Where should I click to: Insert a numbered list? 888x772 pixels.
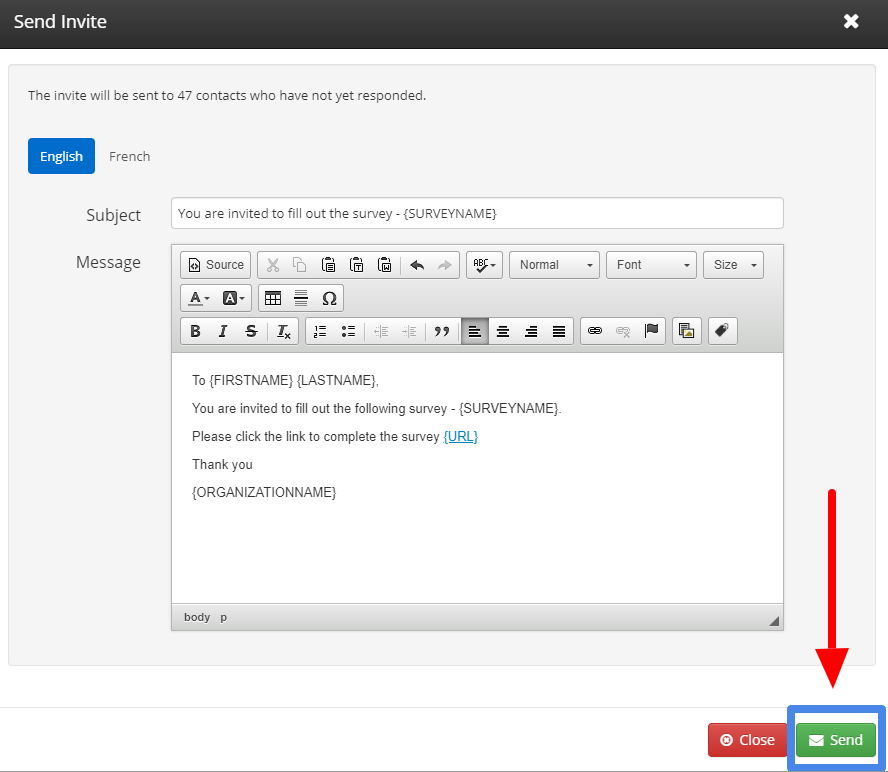(320, 331)
